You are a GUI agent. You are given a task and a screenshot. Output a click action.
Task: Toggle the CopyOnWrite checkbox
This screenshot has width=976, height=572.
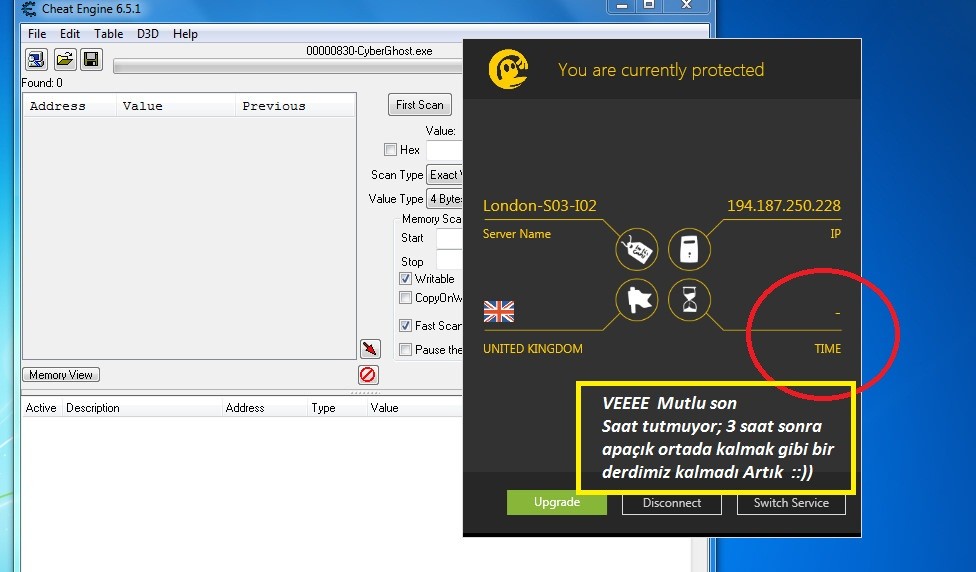405,298
